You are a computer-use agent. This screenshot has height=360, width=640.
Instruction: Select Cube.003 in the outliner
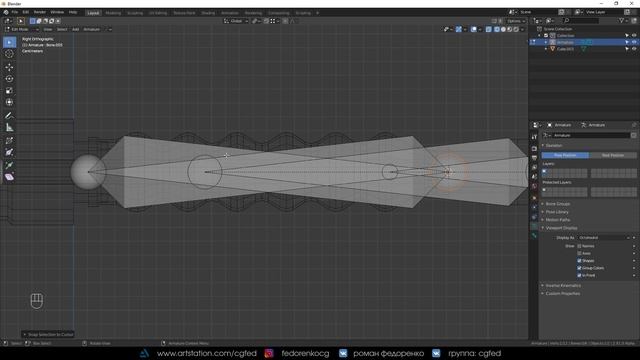(565, 49)
